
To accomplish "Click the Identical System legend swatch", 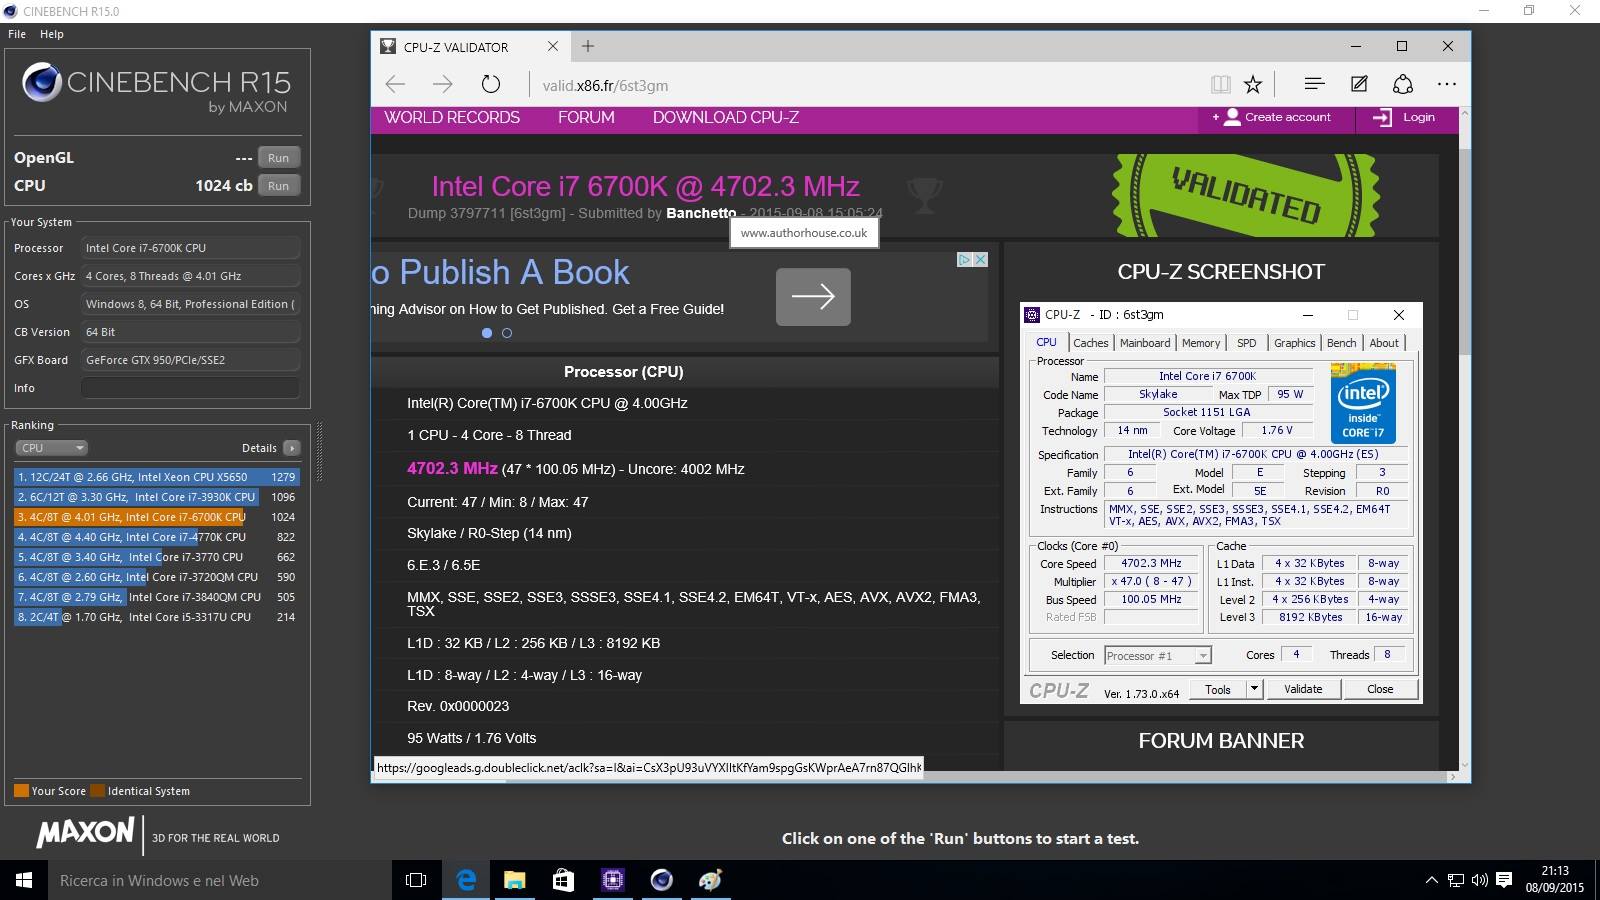I will click(97, 791).
